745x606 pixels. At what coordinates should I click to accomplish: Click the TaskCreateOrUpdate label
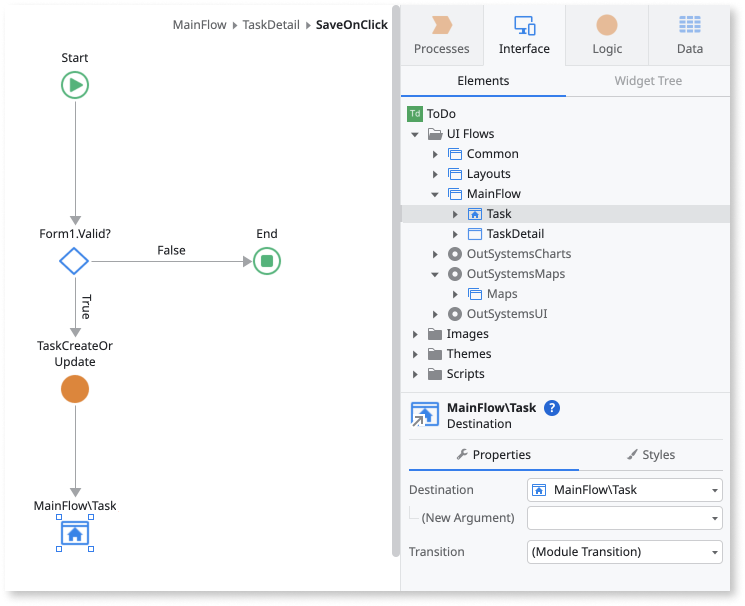pos(75,354)
